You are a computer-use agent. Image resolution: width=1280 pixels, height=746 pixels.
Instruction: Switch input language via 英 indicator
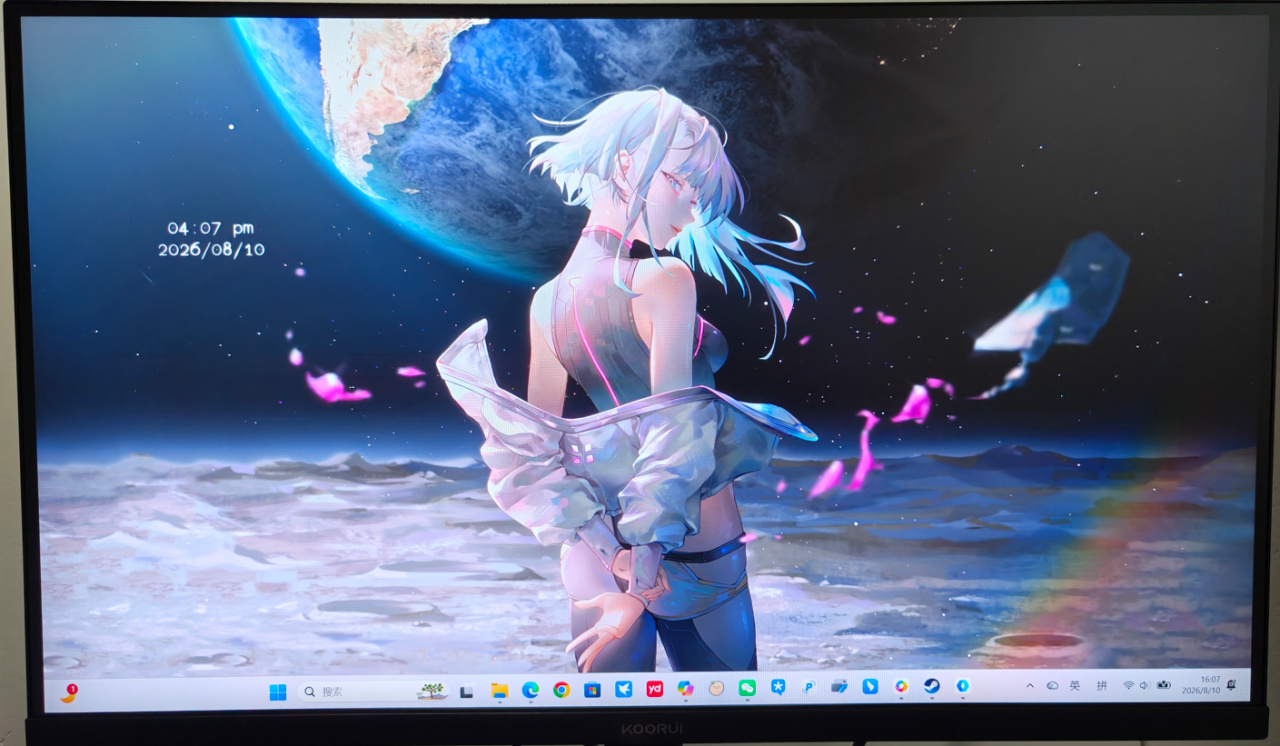tap(1075, 686)
